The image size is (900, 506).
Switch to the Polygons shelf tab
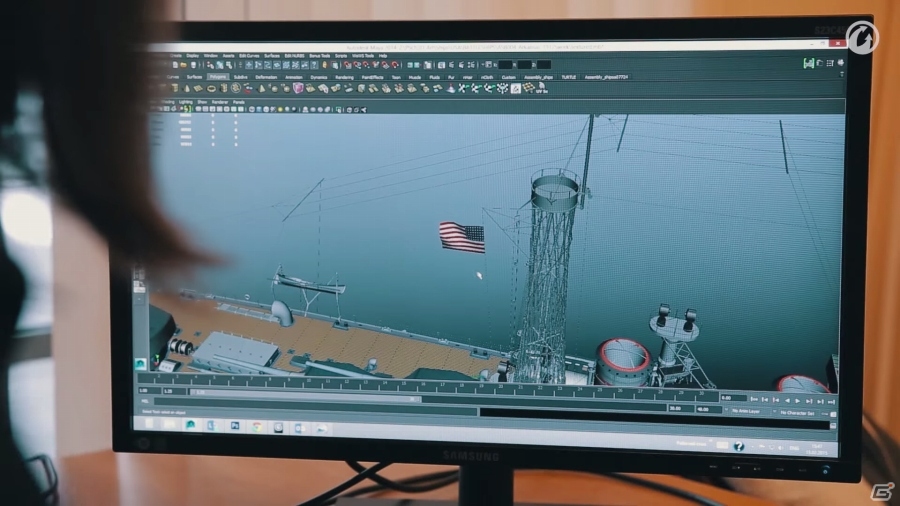tap(218, 77)
